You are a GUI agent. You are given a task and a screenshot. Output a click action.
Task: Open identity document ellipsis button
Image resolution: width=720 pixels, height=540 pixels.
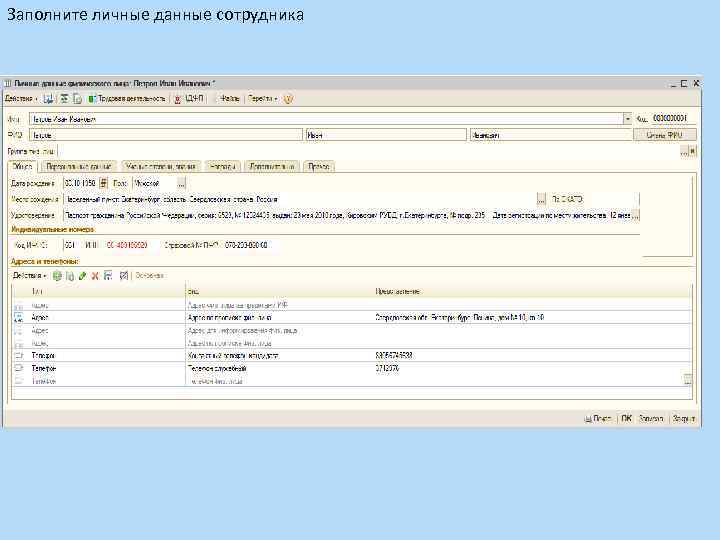(x=636, y=215)
